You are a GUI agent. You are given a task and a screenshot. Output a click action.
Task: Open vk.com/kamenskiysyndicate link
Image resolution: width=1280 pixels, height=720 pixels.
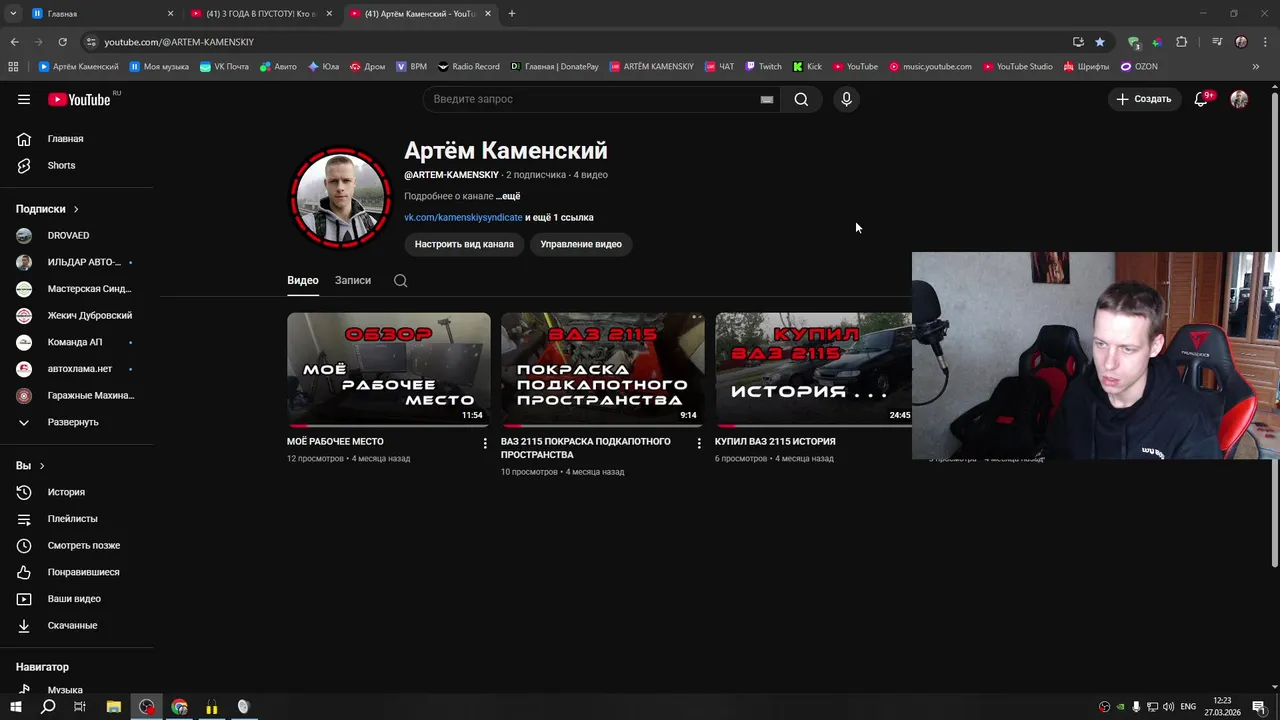click(463, 217)
